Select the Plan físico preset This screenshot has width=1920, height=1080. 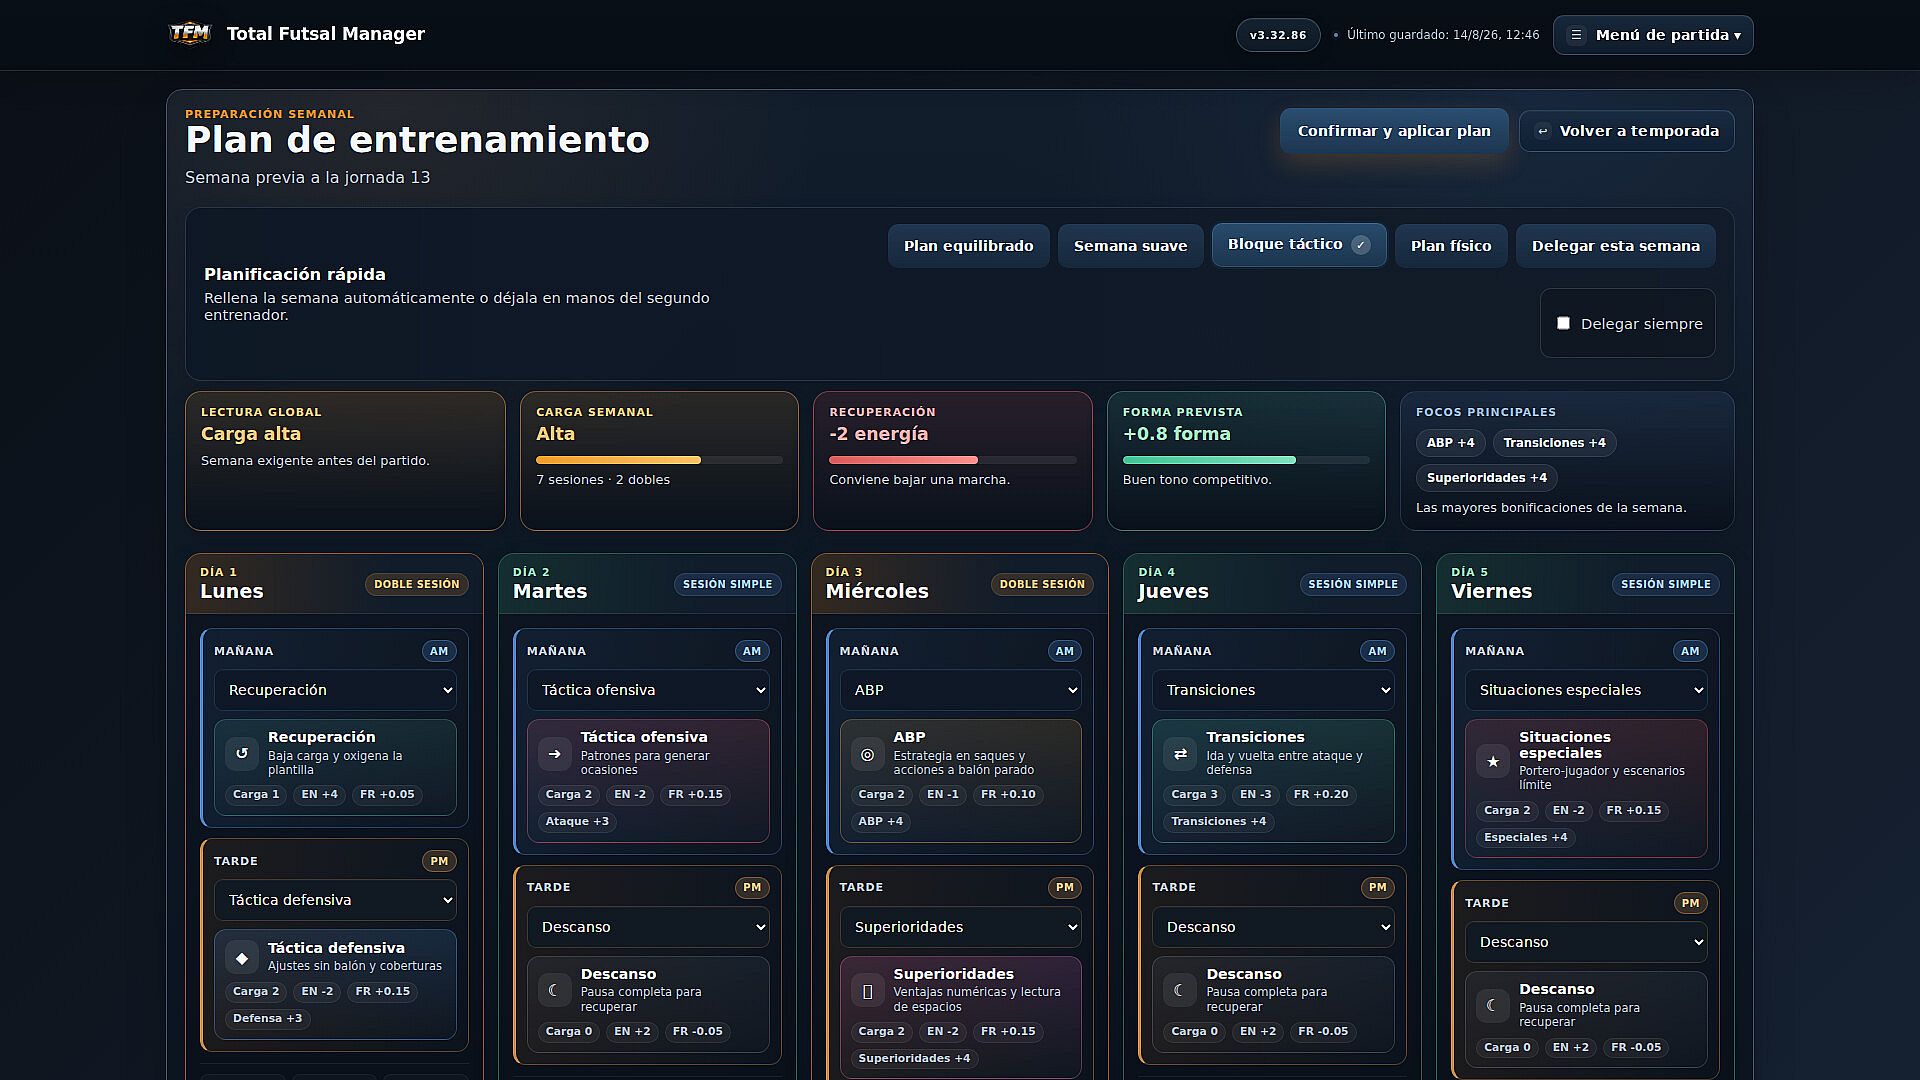(1451, 246)
